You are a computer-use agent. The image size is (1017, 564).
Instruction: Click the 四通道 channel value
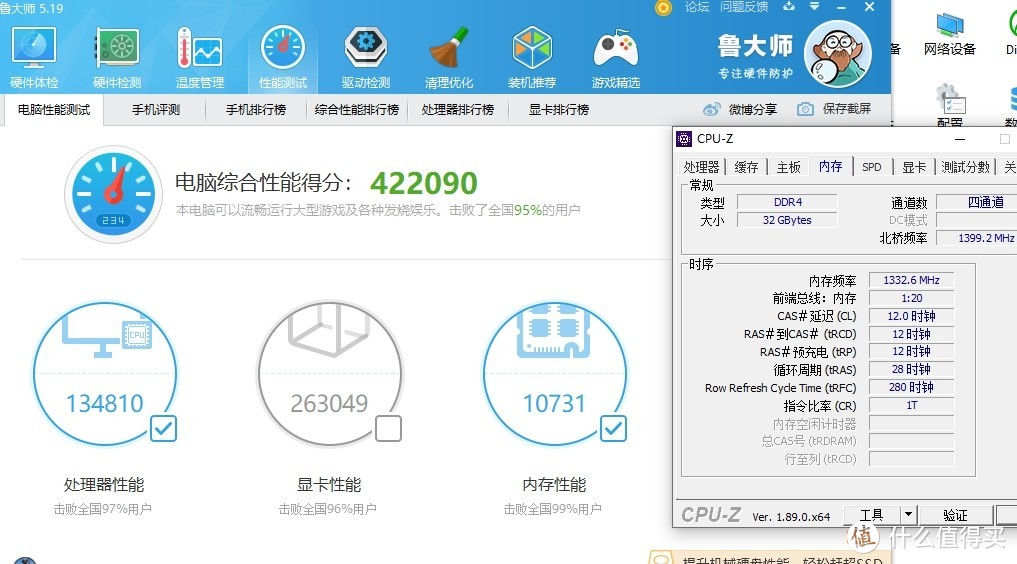[x=977, y=202]
